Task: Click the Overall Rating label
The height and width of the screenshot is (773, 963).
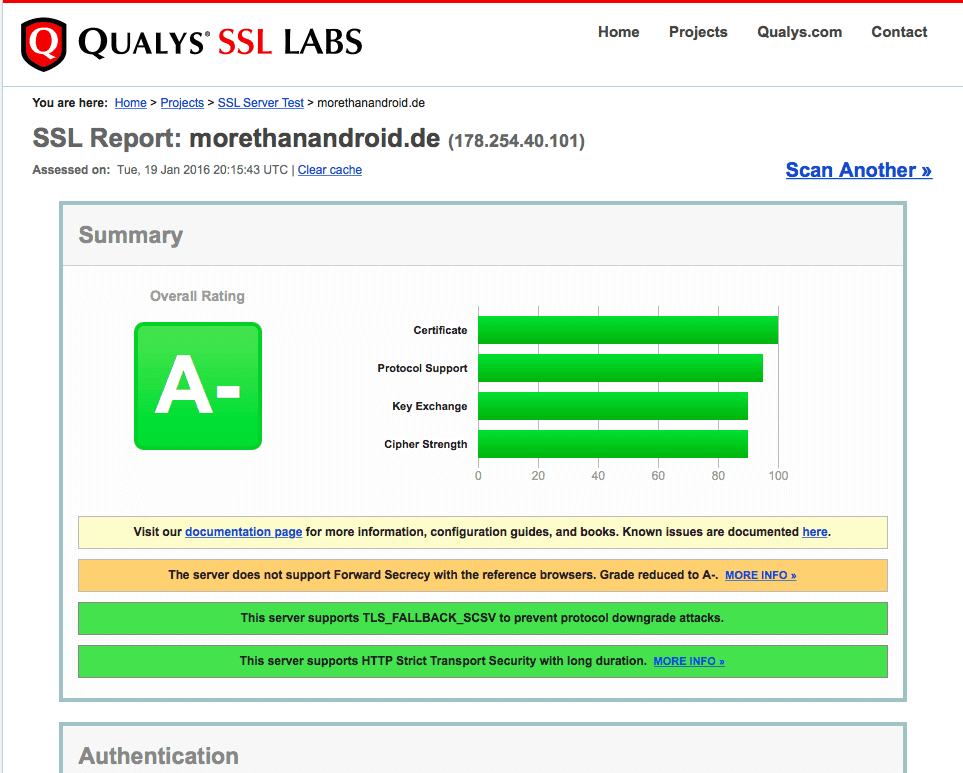Action: (x=197, y=296)
